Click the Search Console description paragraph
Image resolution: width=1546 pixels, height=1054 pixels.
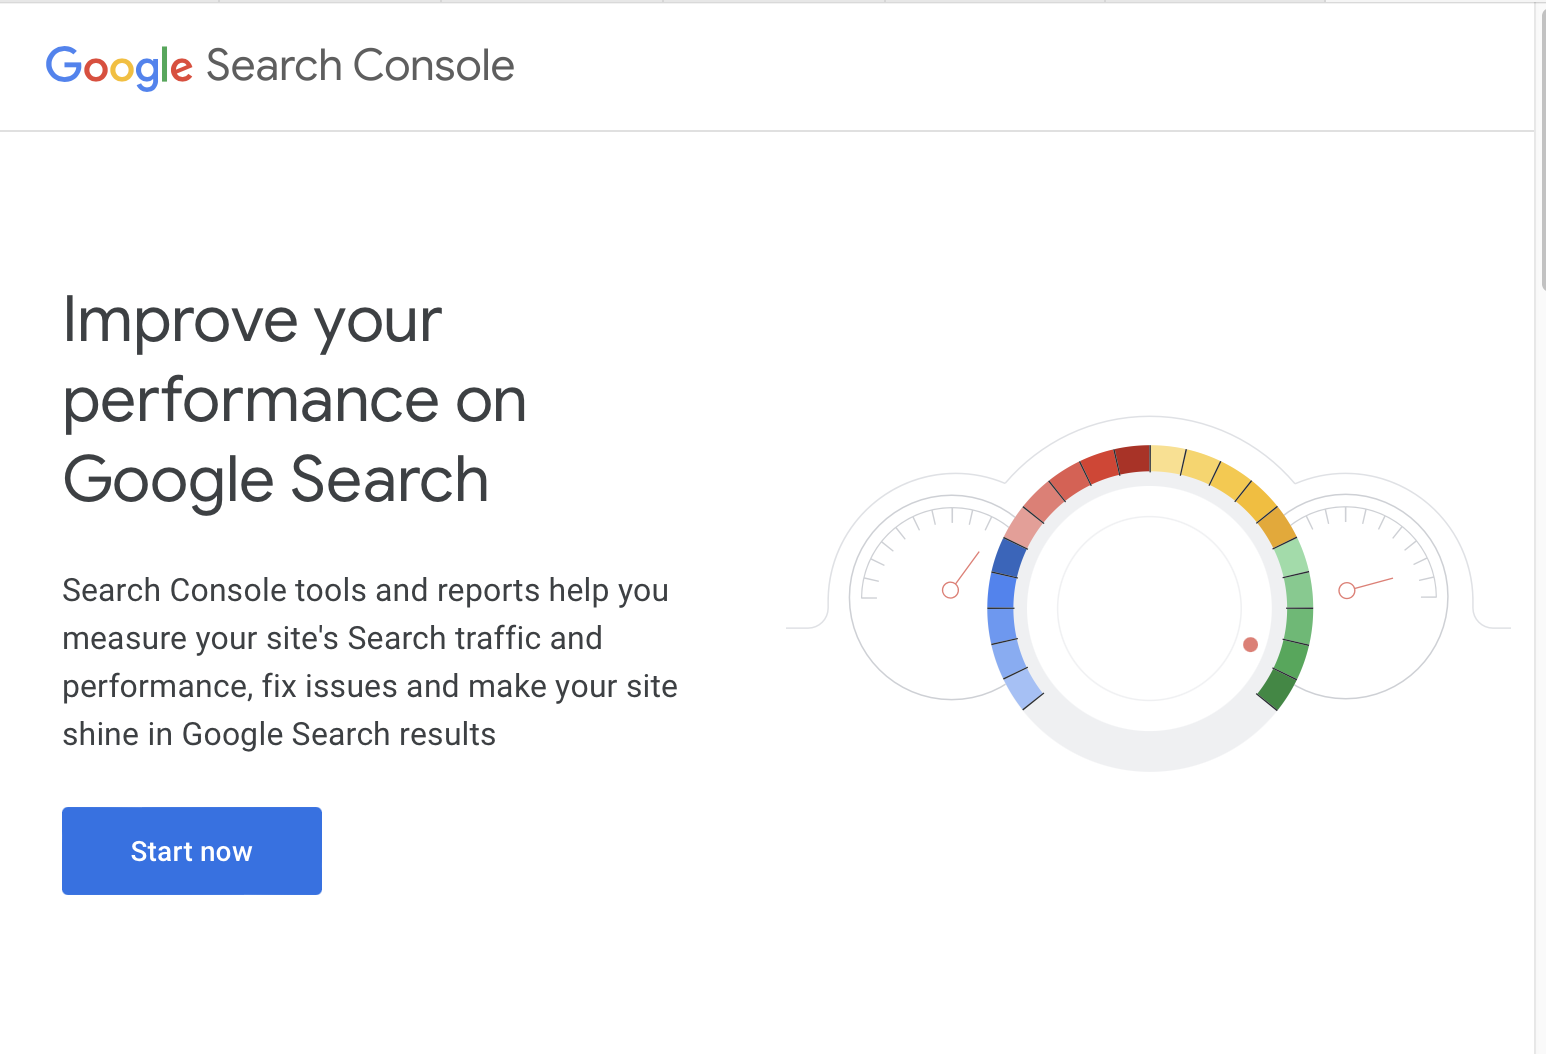(x=370, y=662)
